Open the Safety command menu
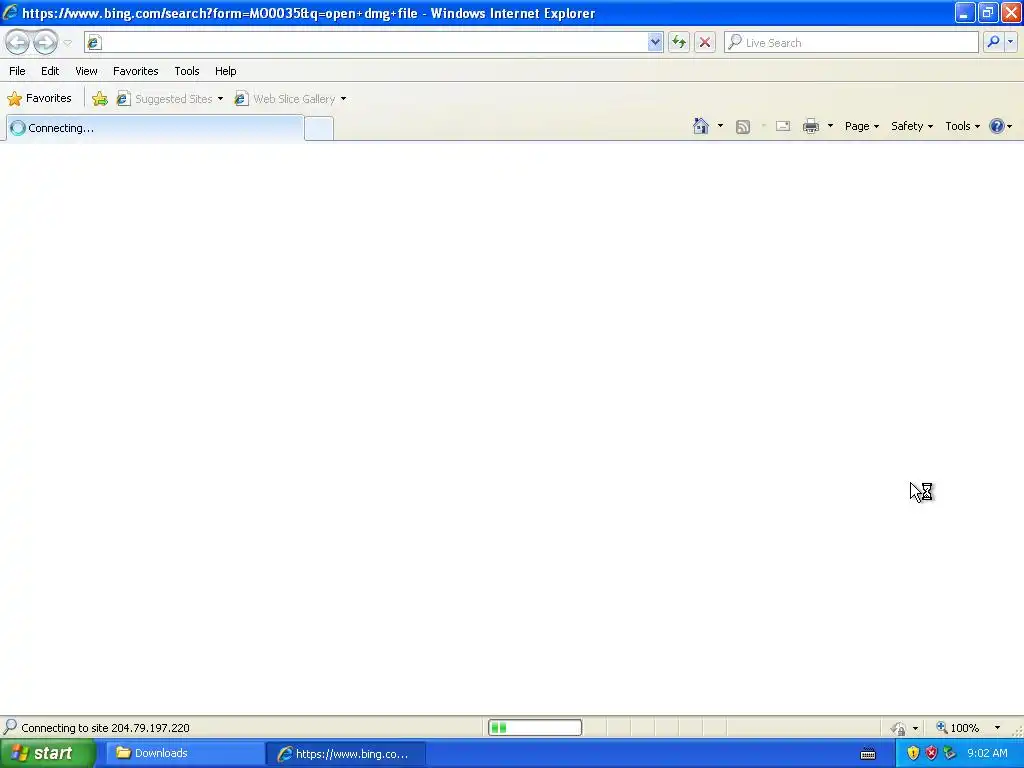 (x=912, y=126)
